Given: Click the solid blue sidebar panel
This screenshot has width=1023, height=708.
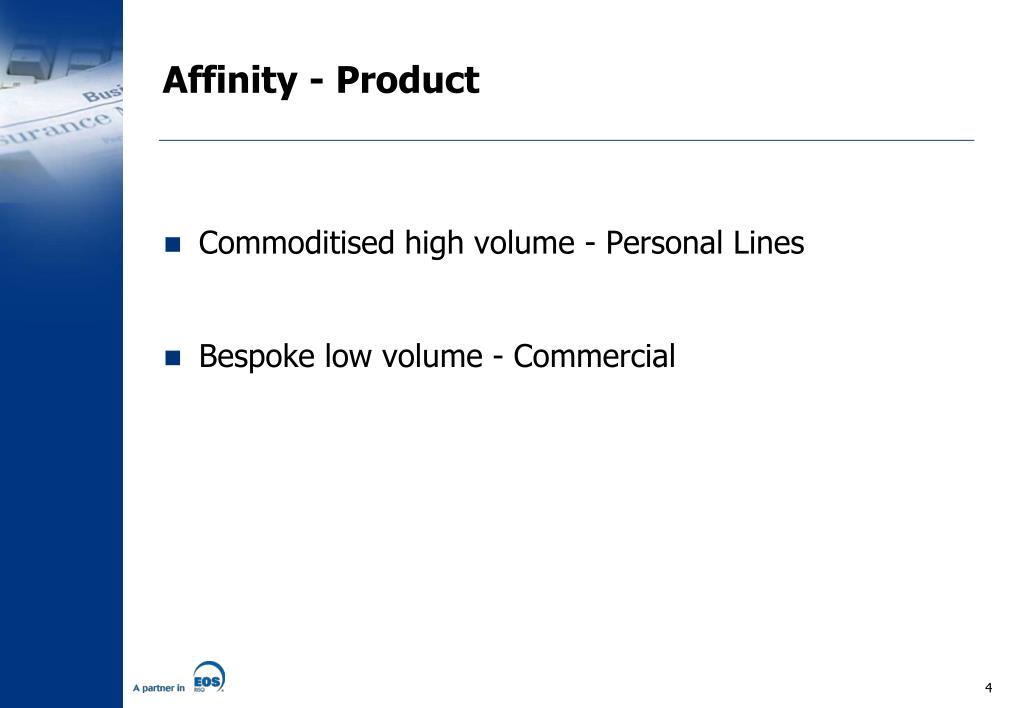Looking at the screenshot, I should pos(61,450).
